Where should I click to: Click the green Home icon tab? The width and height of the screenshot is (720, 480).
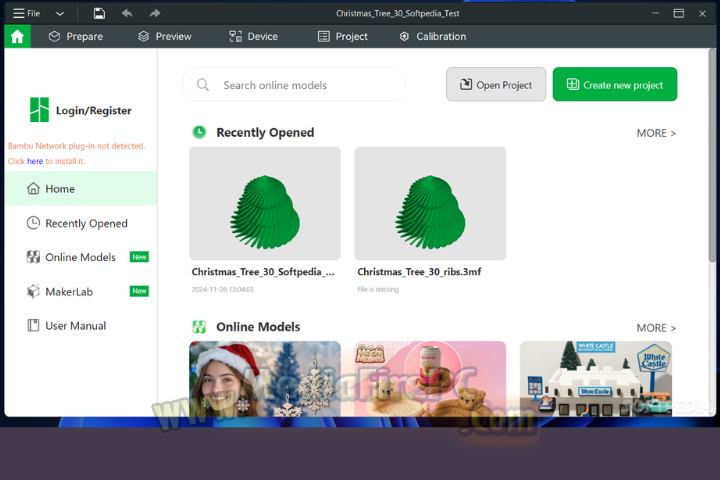pos(17,36)
